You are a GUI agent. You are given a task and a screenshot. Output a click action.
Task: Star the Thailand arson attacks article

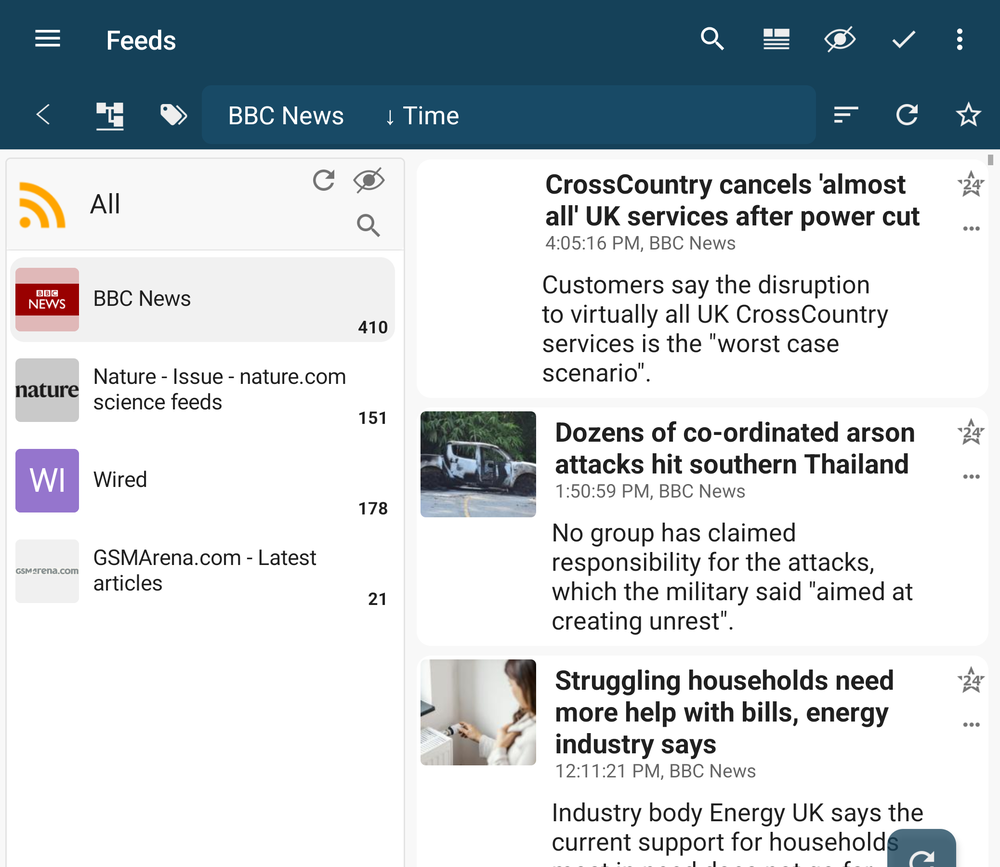tap(971, 433)
